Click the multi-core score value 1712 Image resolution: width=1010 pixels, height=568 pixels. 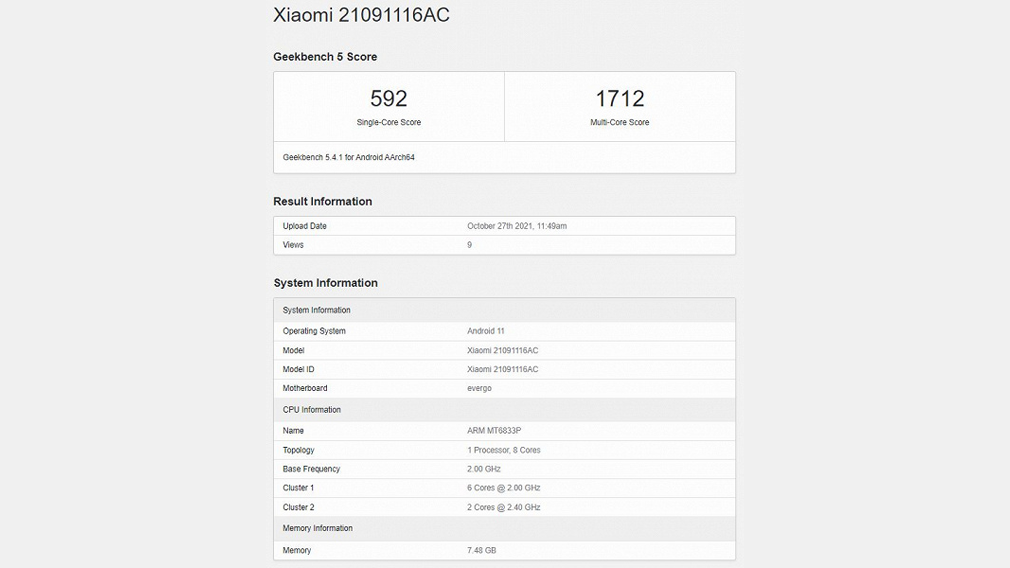coord(620,99)
